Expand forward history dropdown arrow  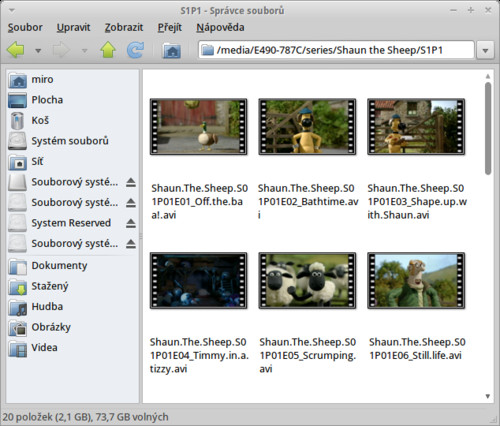coord(85,51)
